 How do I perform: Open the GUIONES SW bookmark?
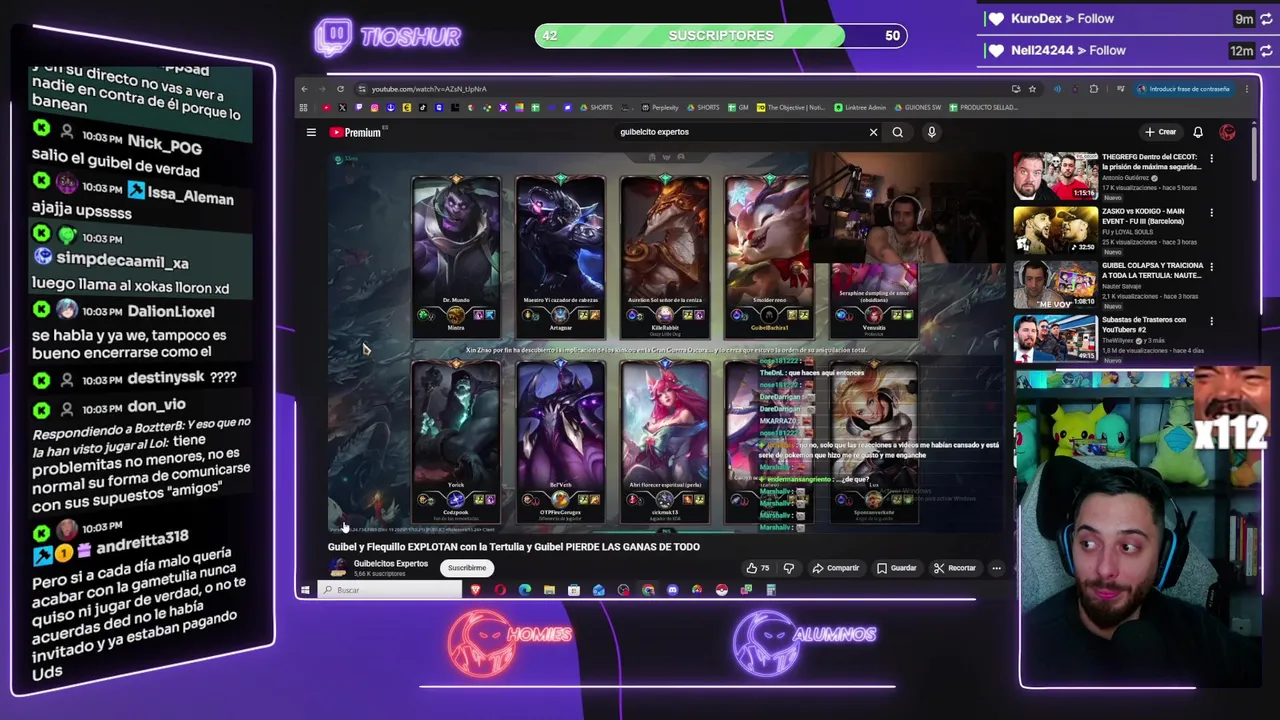917,108
